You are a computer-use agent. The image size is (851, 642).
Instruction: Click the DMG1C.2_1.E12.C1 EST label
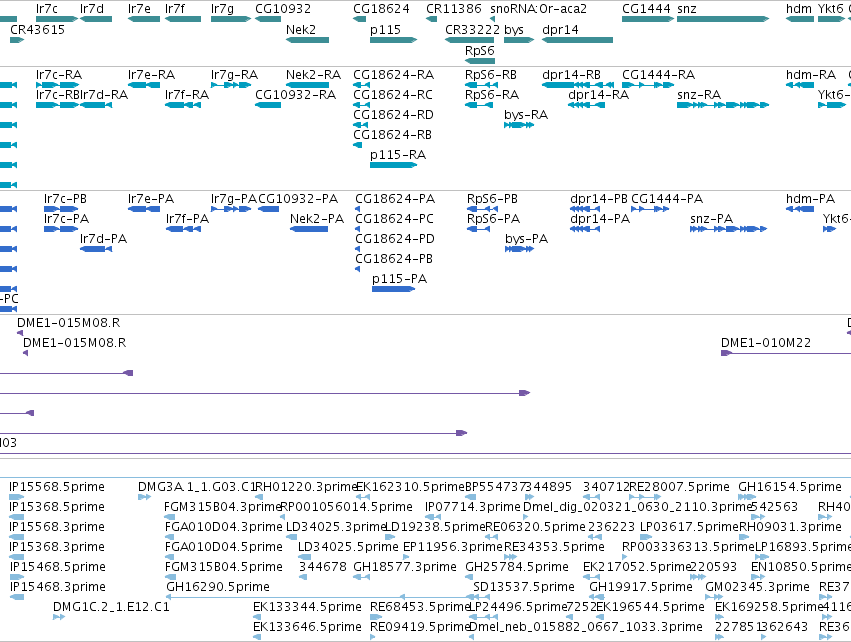[x=111, y=606]
